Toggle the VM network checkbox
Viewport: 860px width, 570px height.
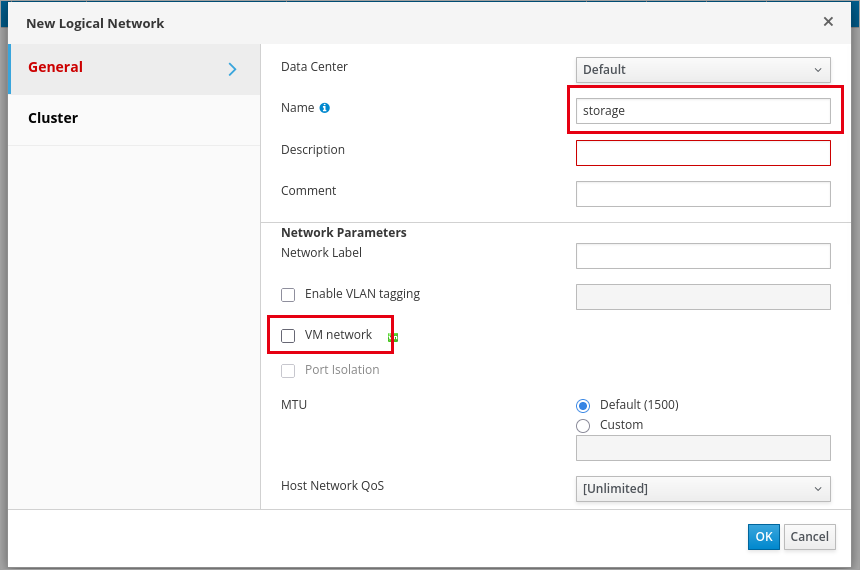[288, 335]
